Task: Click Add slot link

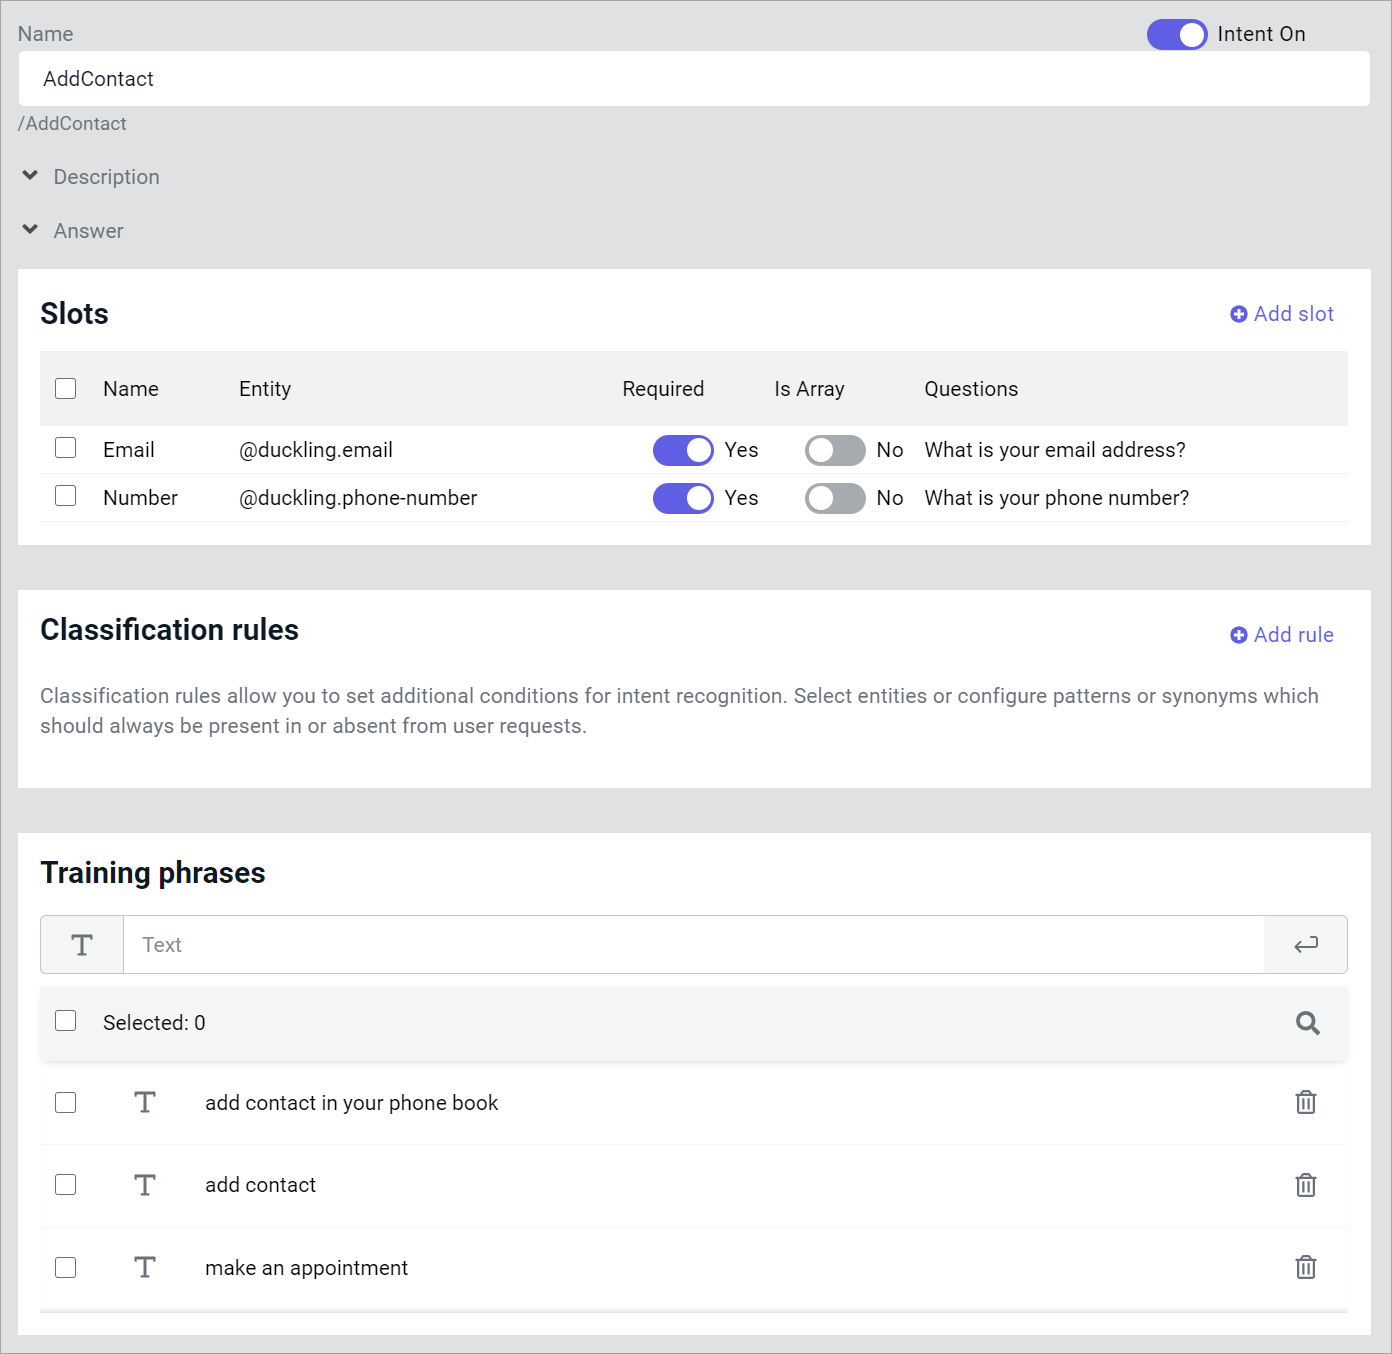Action: pos(1282,314)
